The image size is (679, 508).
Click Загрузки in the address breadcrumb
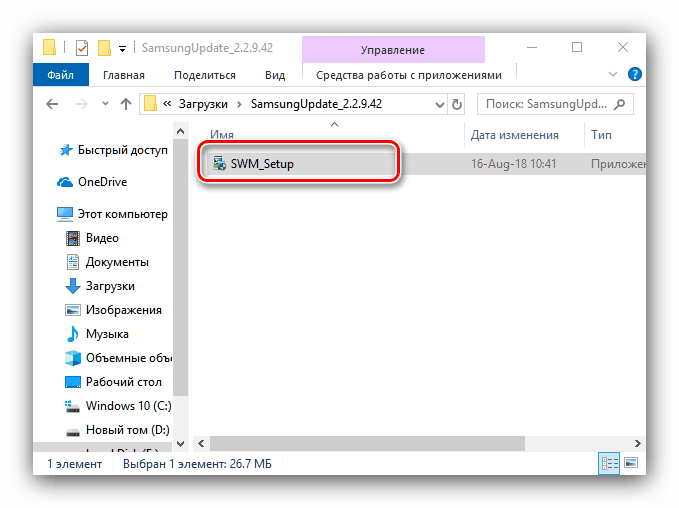[x=203, y=104]
